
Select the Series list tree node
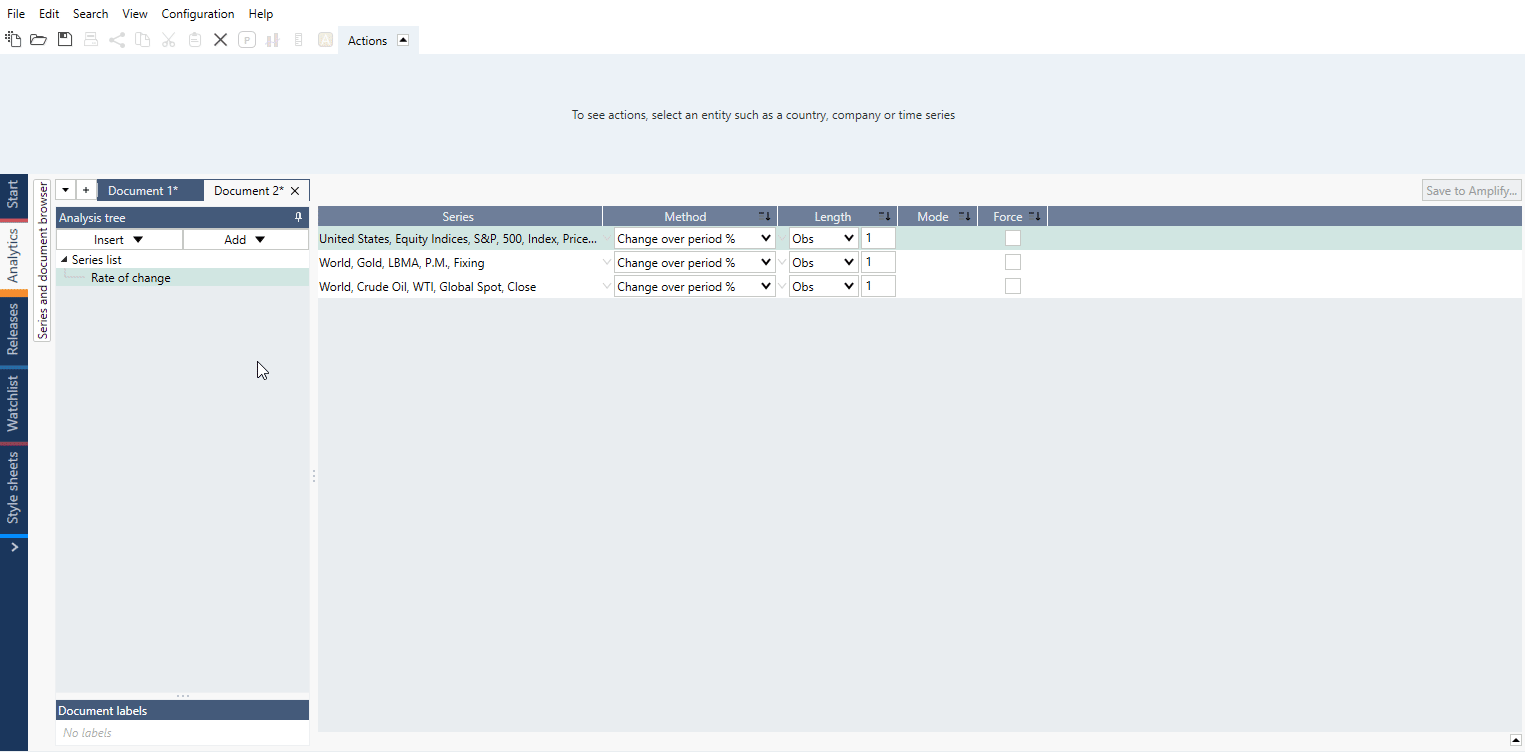[x=96, y=260]
